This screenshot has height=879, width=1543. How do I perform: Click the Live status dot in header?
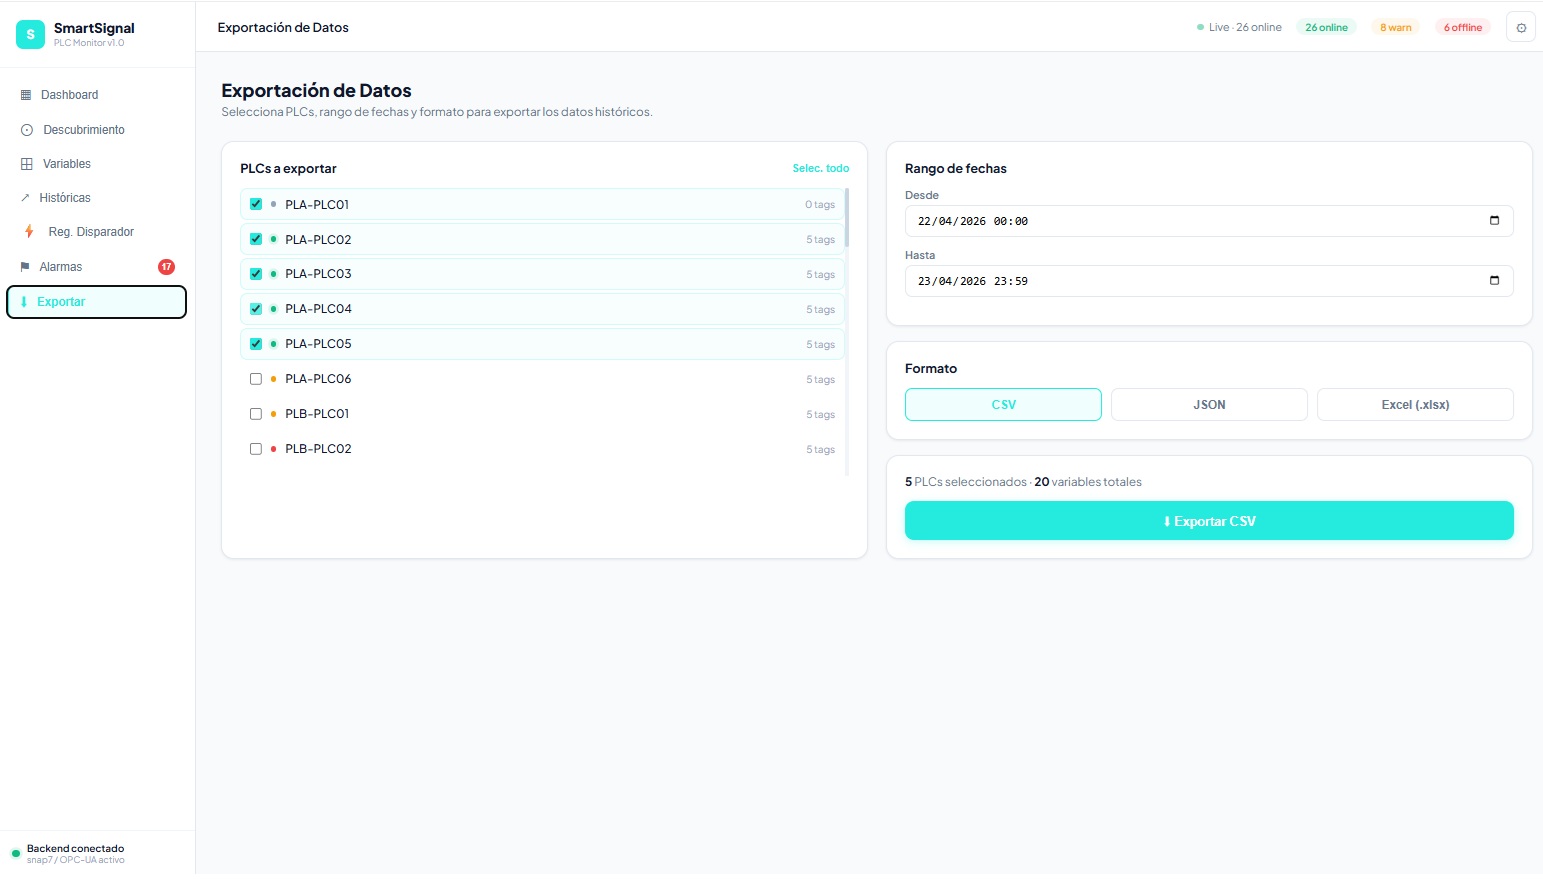click(1200, 28)
